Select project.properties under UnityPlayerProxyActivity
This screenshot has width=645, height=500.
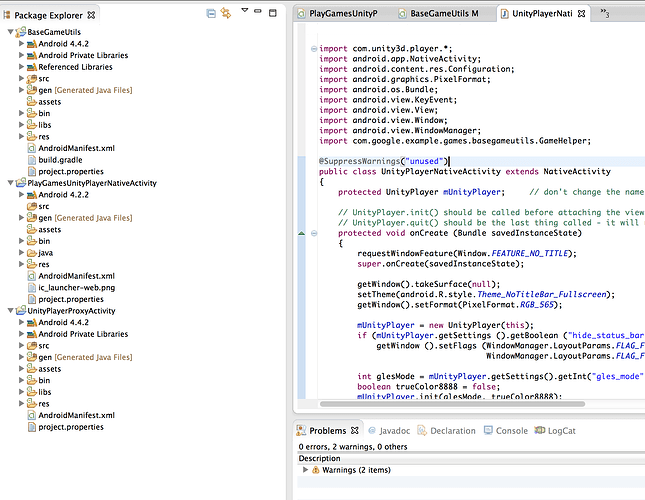coord(65,427)
